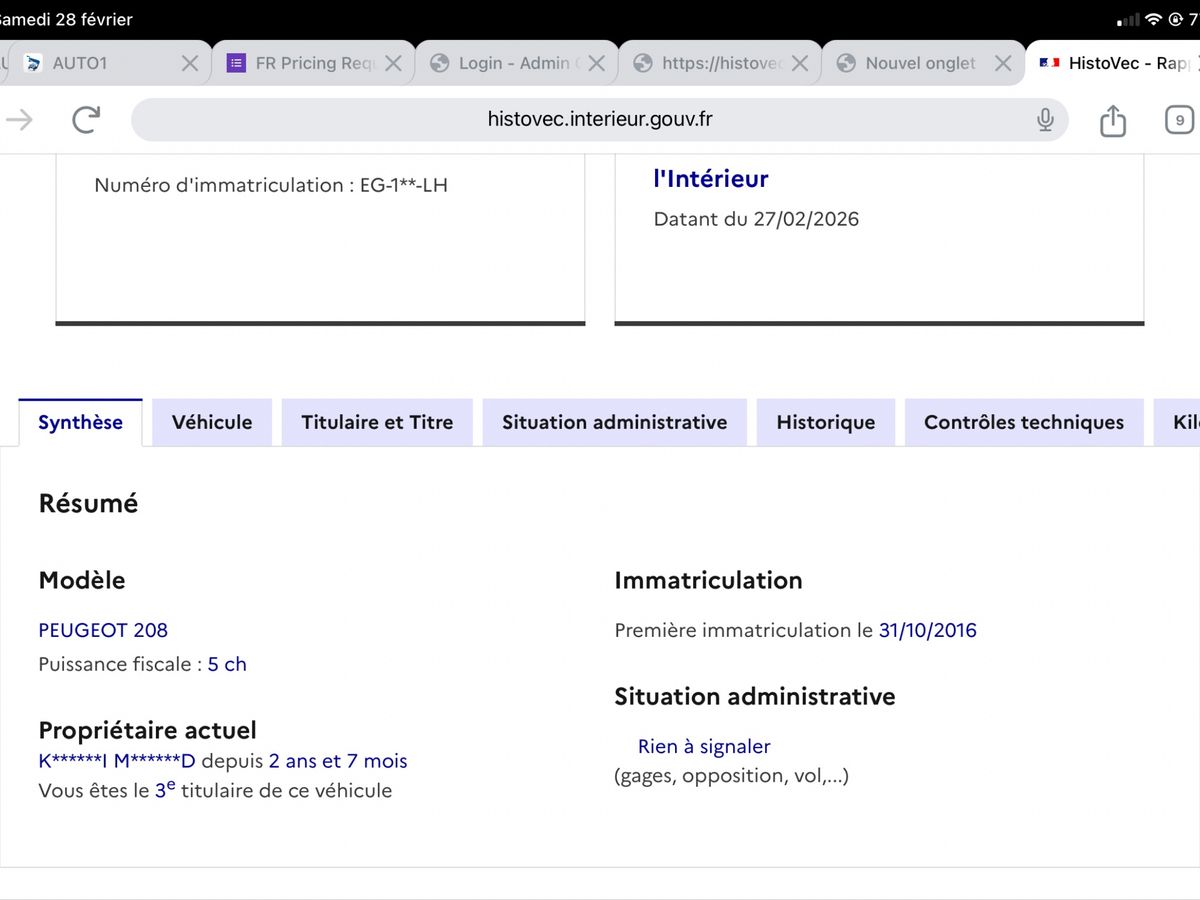Click the 31/10/2016 first registration date
The image size is (1200, 900).
pyautogui.click(x=928, y=630)
